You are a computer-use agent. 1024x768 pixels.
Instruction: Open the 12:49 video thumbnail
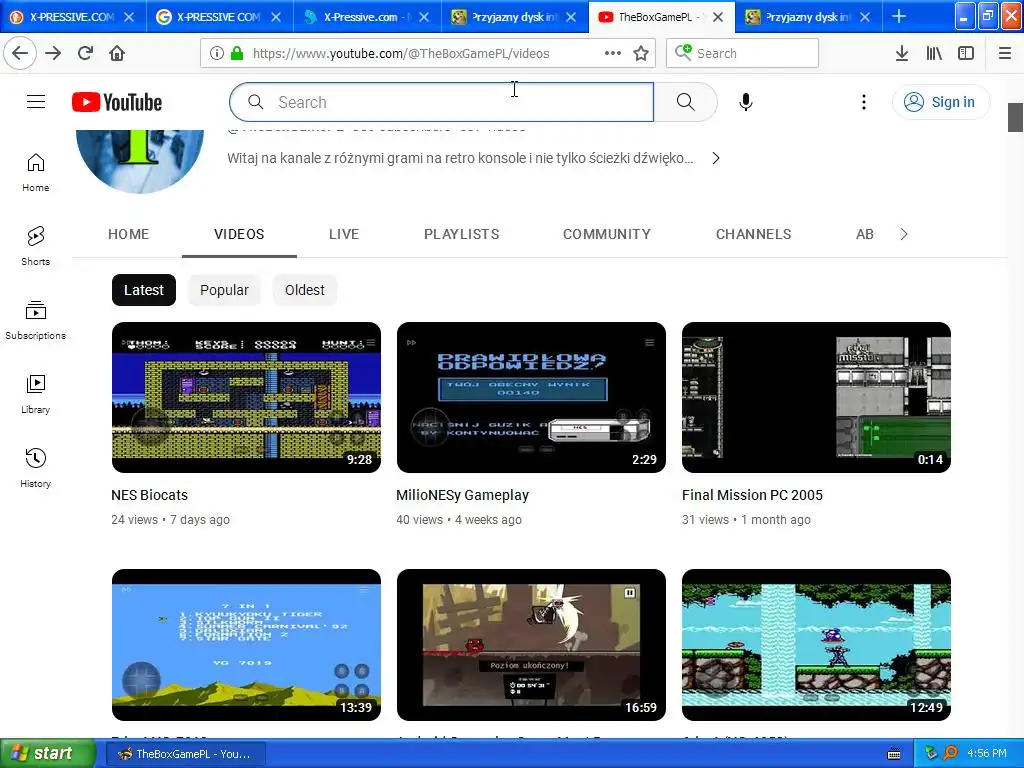(x=816, y=645)
